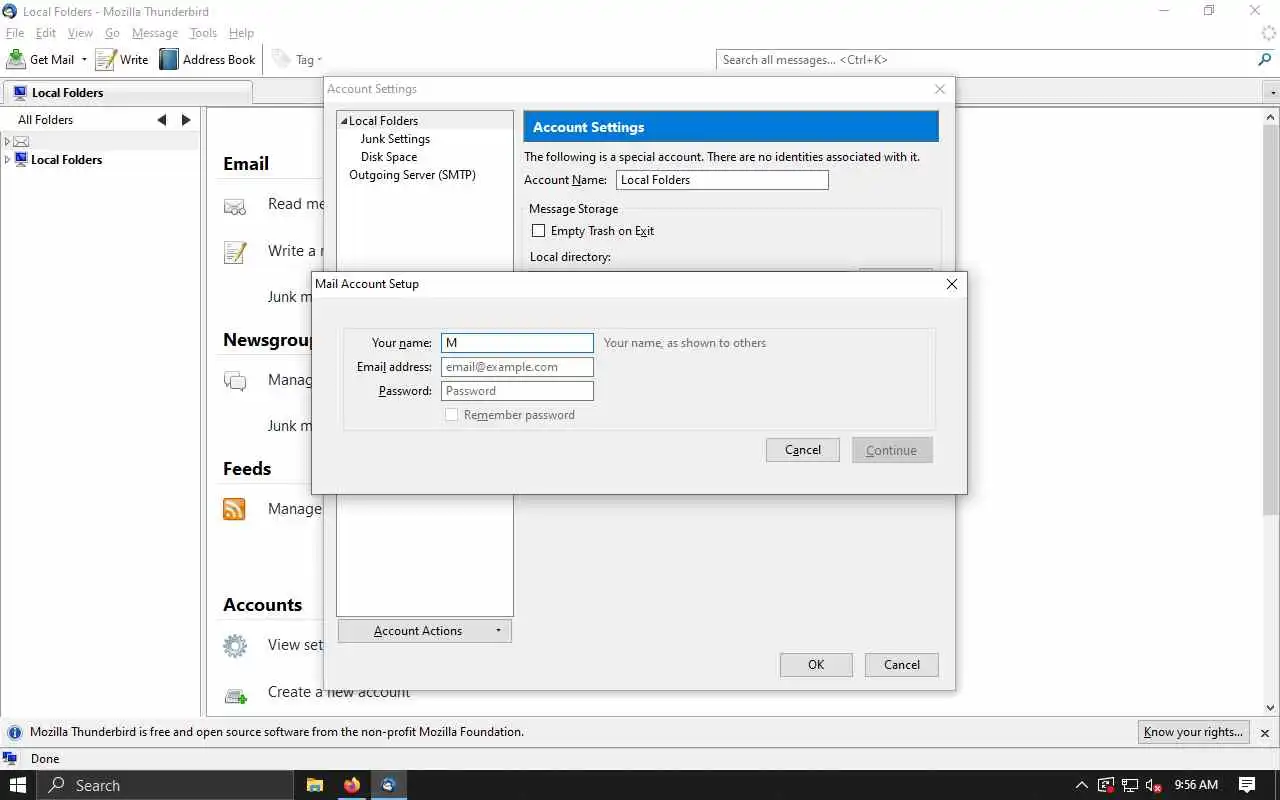Show hidden system tray icons
1280x800 pixels.
(1081, 785)
